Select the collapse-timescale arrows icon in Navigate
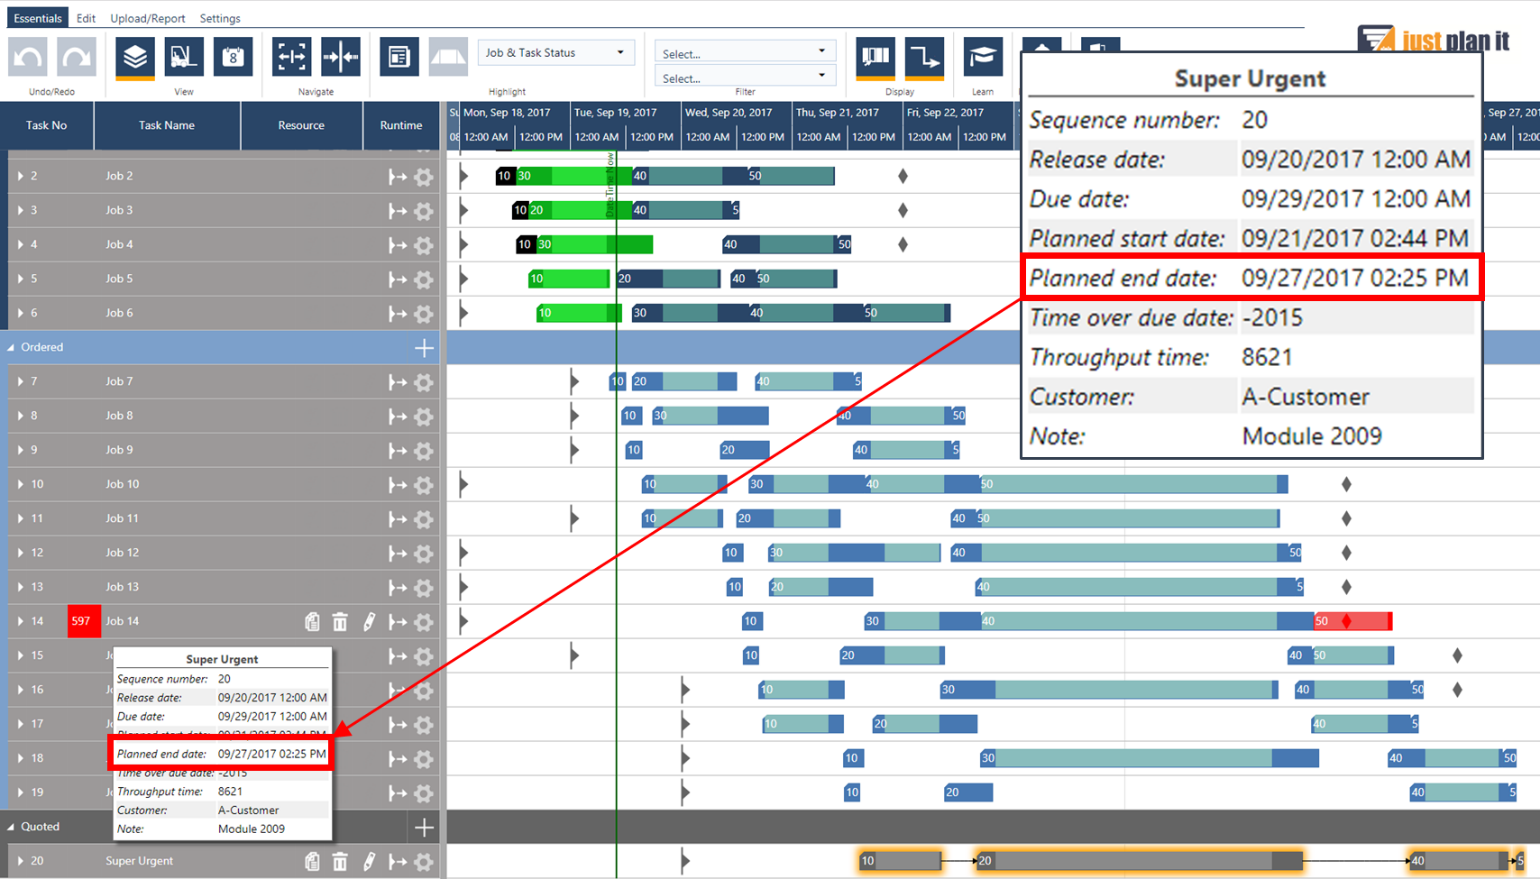1540x879 pixels. coord(339,59)
